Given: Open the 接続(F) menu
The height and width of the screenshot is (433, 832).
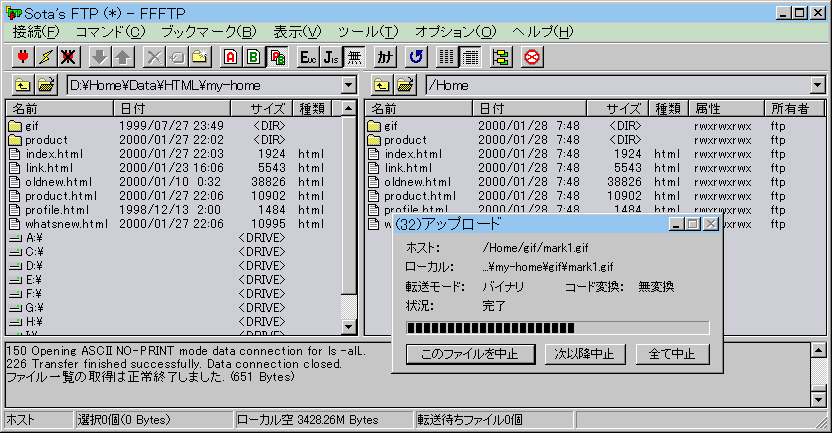Looking at the screenshot, I should (36, 32).
